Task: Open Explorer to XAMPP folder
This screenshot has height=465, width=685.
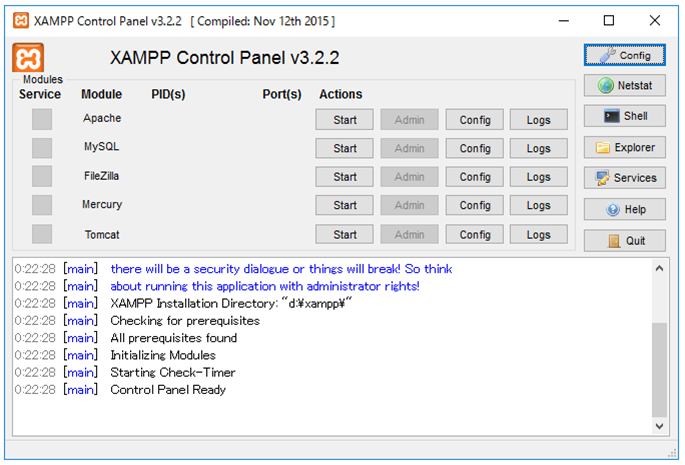Action: [624, 148]
